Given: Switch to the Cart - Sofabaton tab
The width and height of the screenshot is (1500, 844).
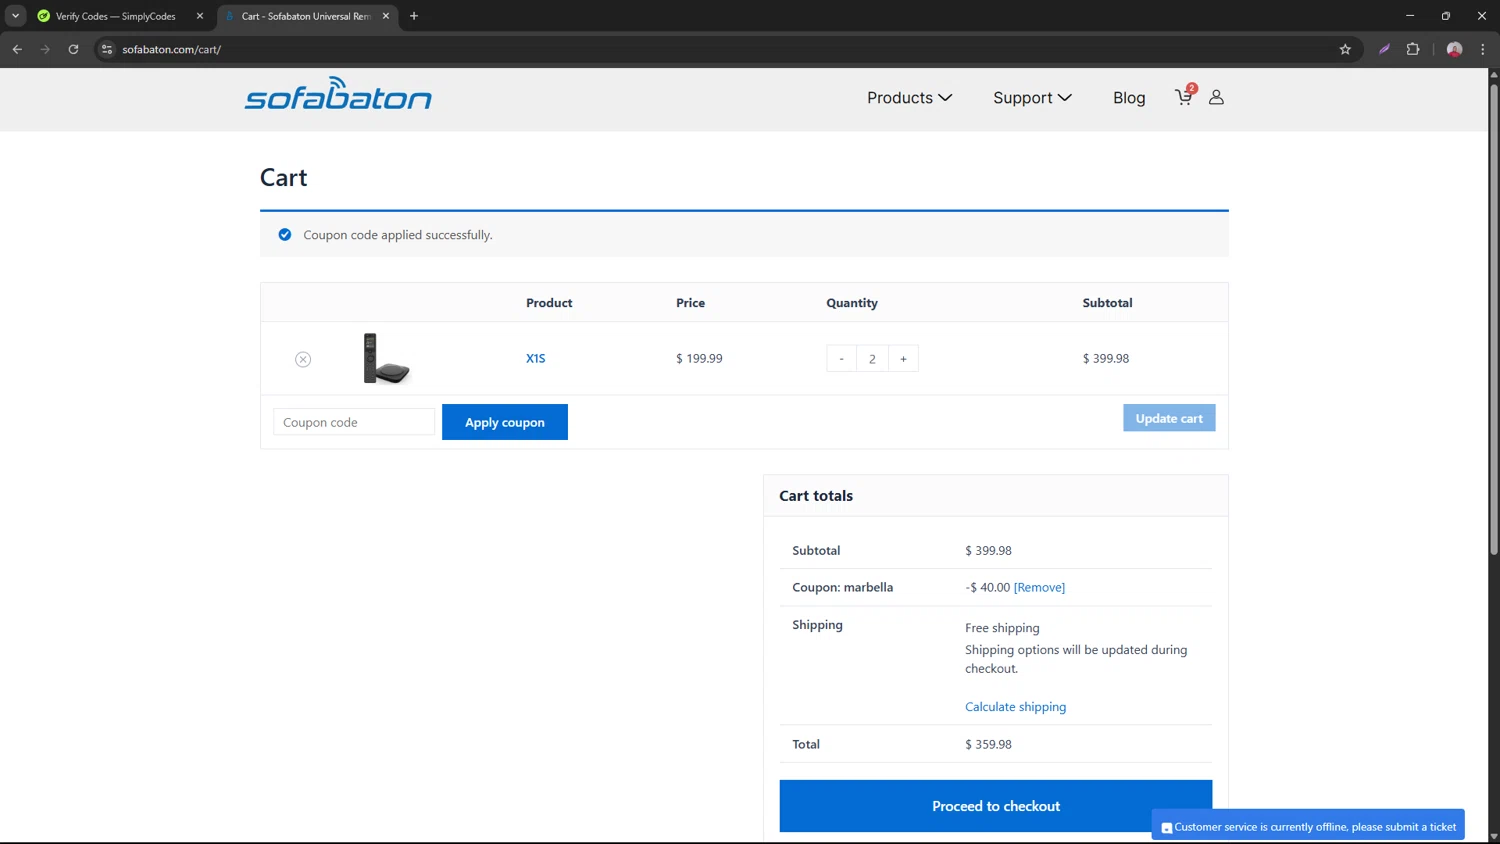Looking at the screenshot, I should click(306, 16).
